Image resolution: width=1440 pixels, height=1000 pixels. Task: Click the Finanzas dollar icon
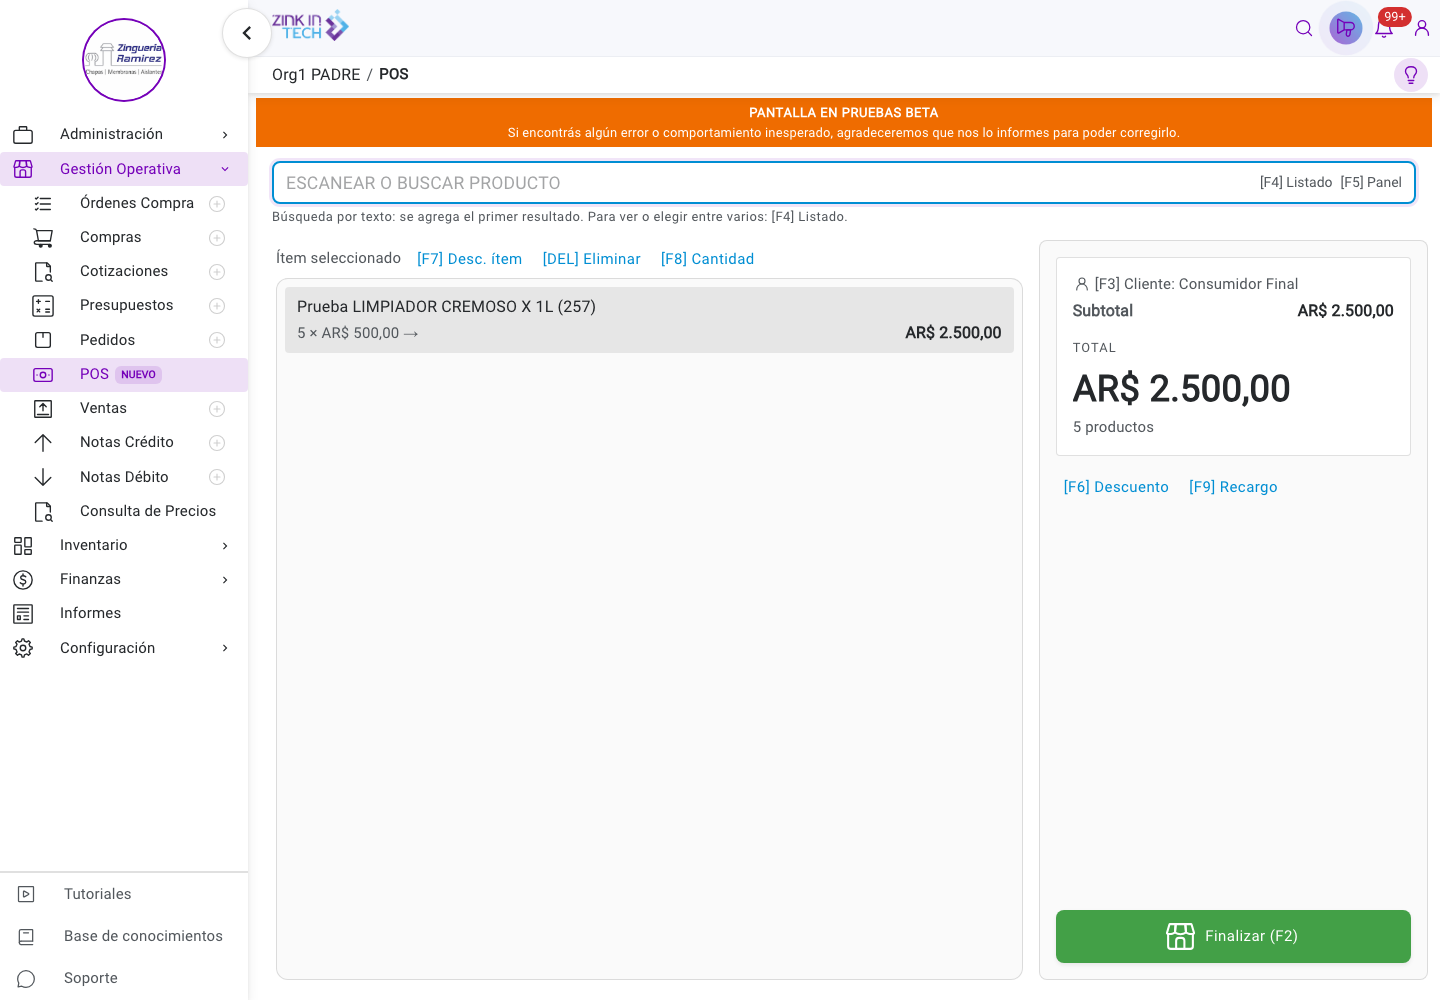pos(23,579)
